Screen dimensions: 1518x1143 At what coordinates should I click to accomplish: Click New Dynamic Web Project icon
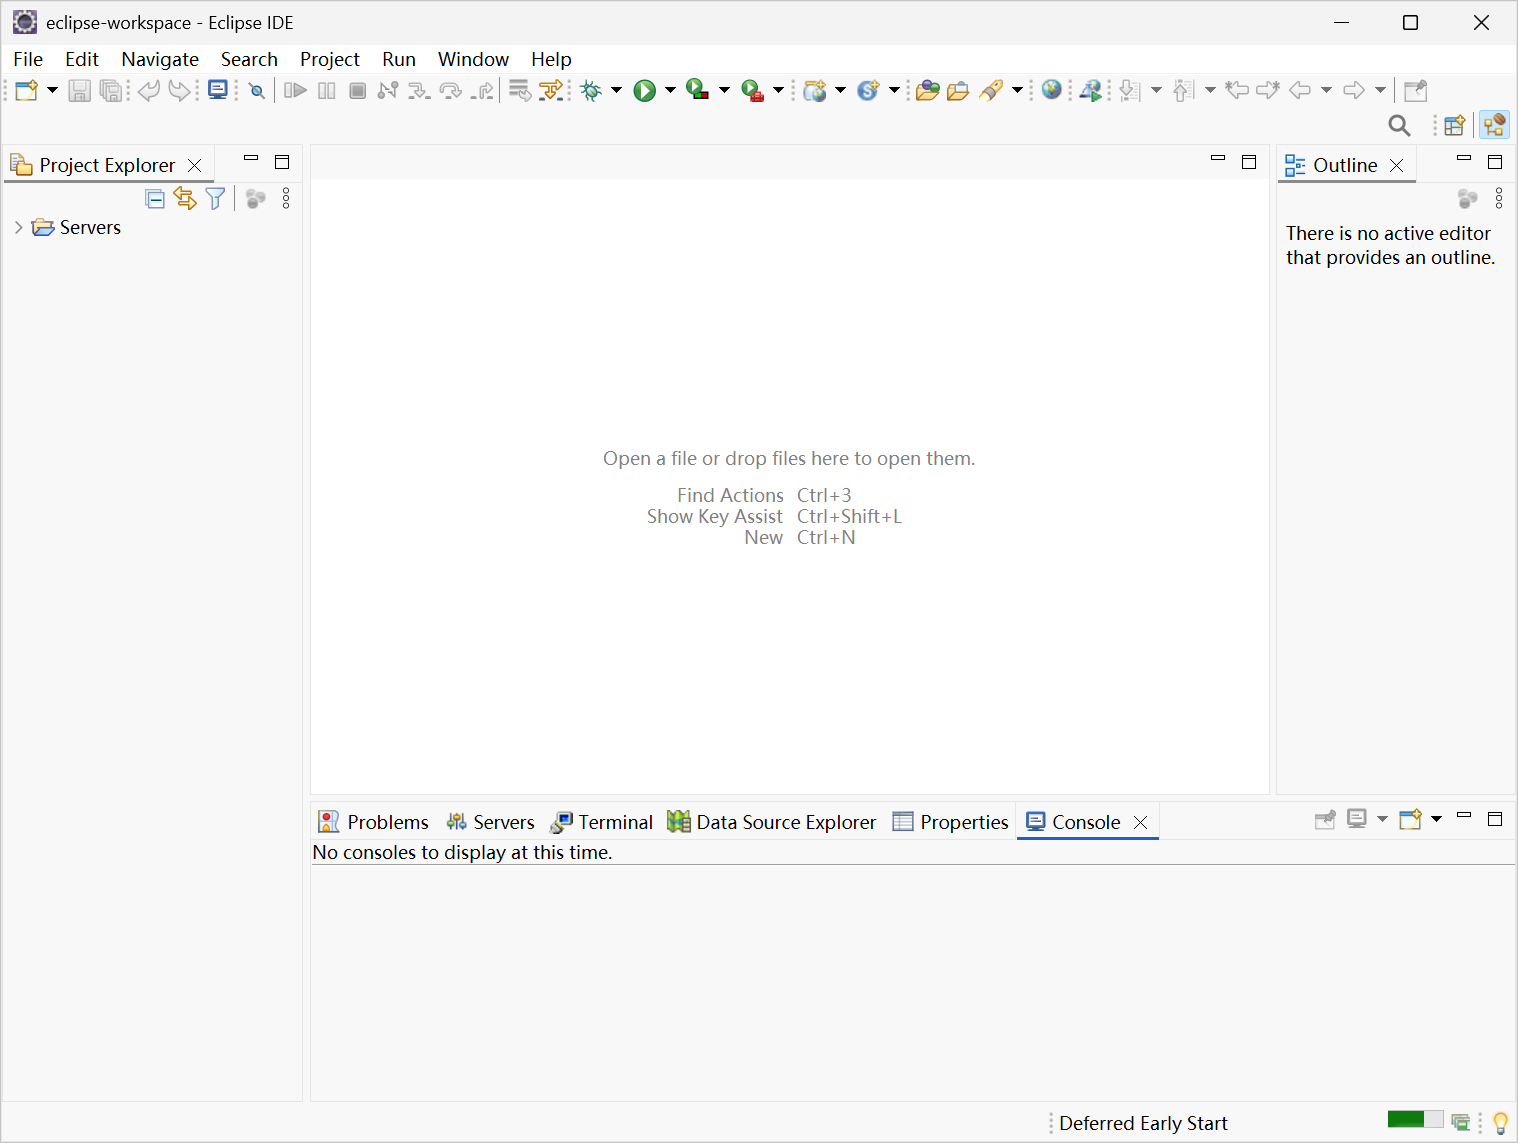point(816,91)
